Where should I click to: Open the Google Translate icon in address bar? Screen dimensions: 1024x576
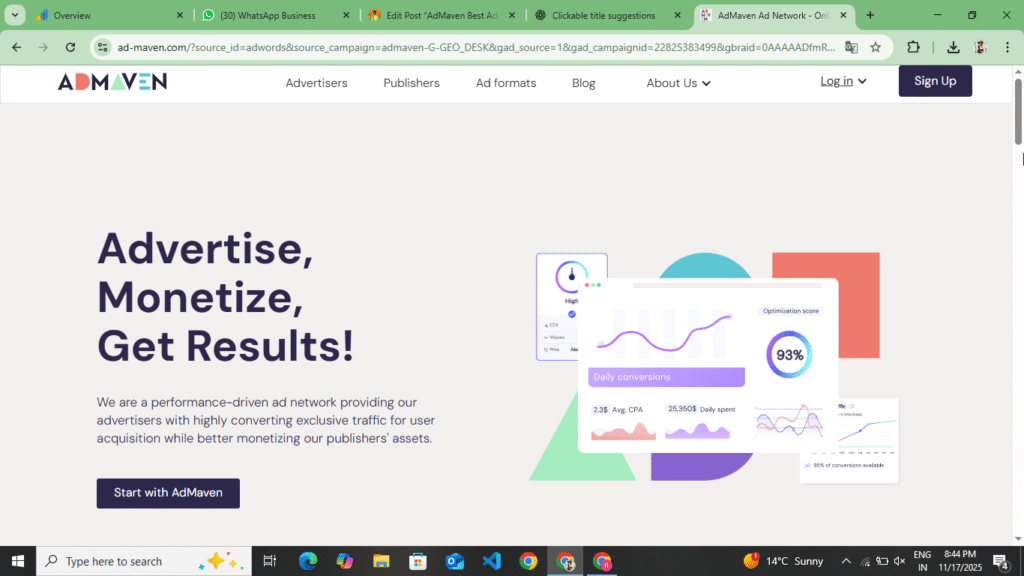click(851, 46)
